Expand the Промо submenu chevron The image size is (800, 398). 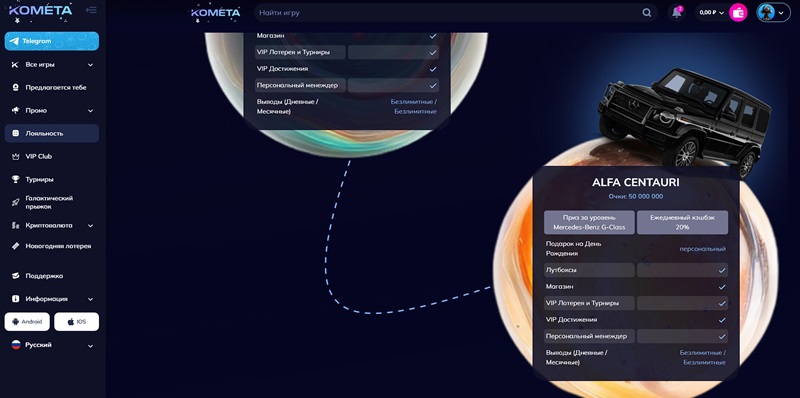(x=90, y=111)
